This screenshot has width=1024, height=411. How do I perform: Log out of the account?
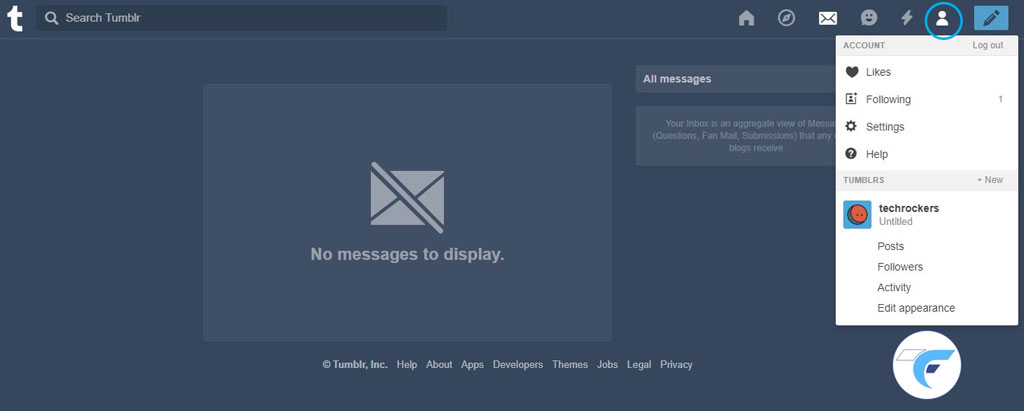(987, 46)
